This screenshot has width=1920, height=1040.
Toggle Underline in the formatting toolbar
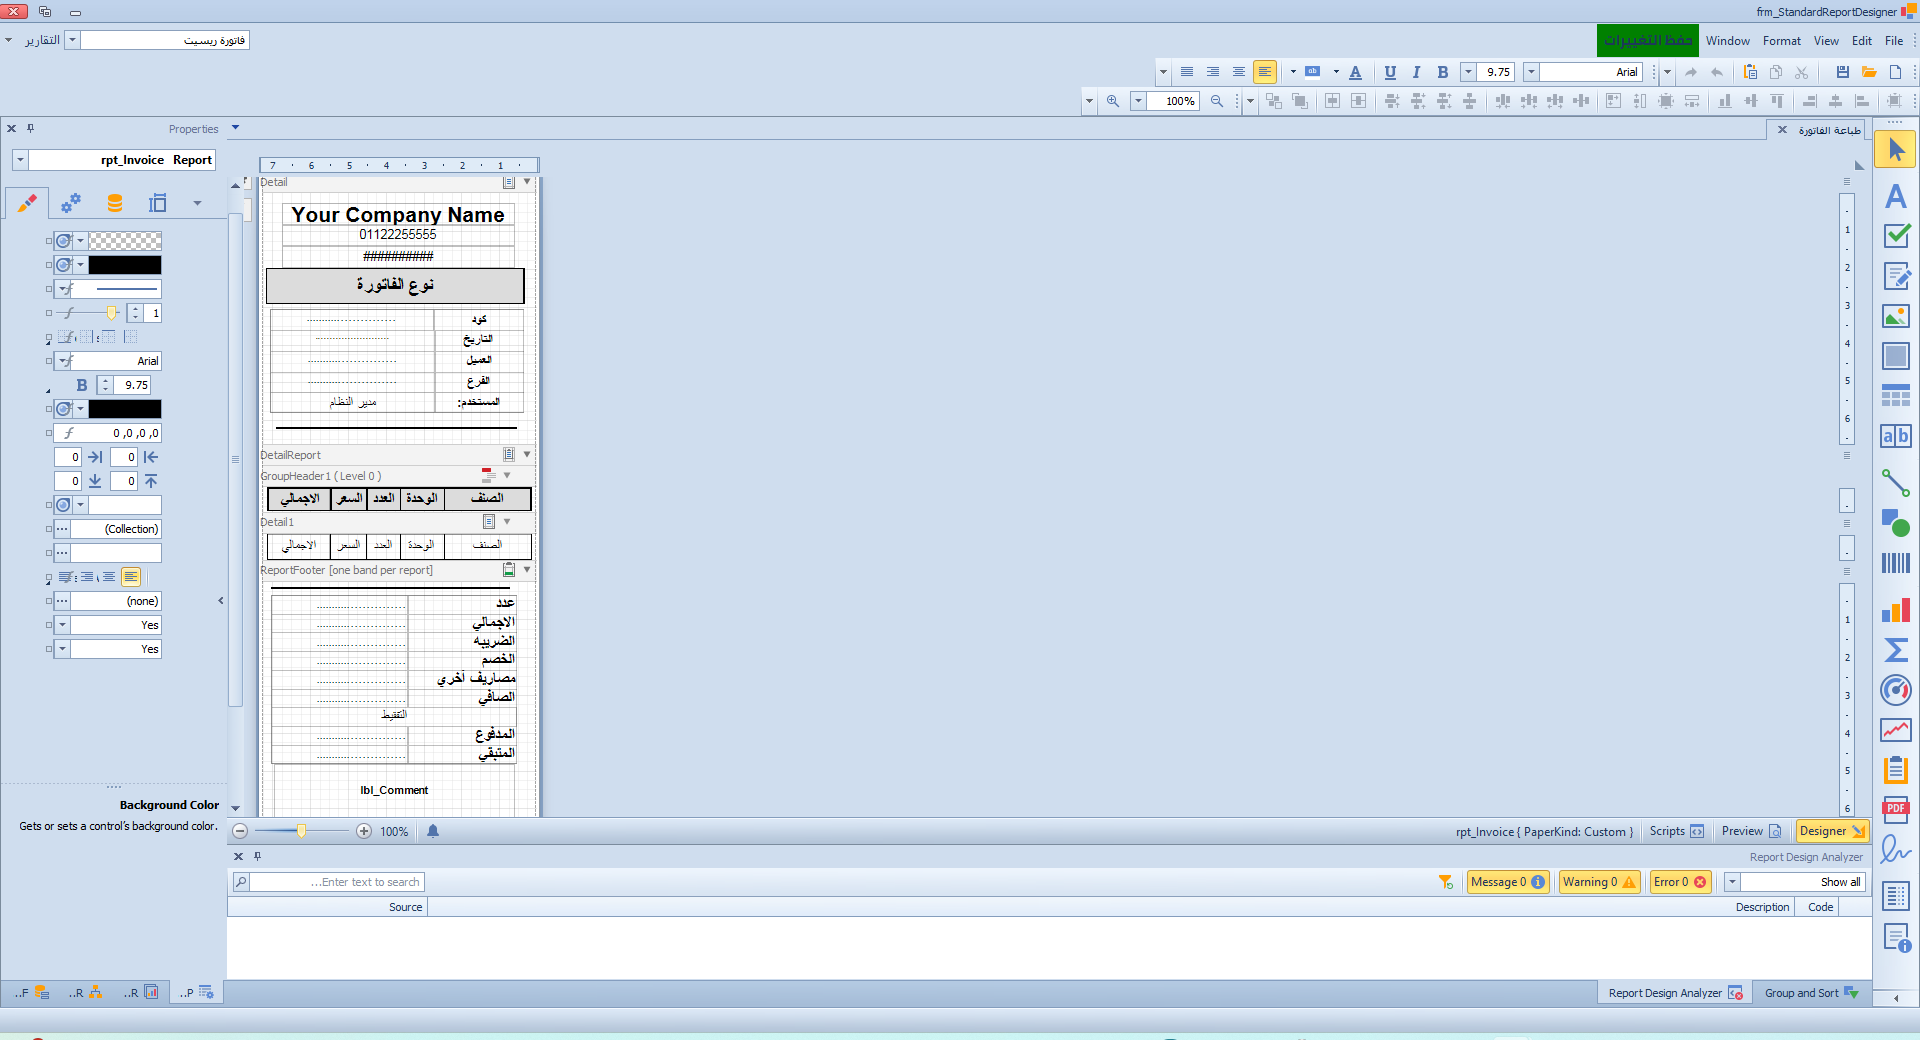pos(1390,72)
